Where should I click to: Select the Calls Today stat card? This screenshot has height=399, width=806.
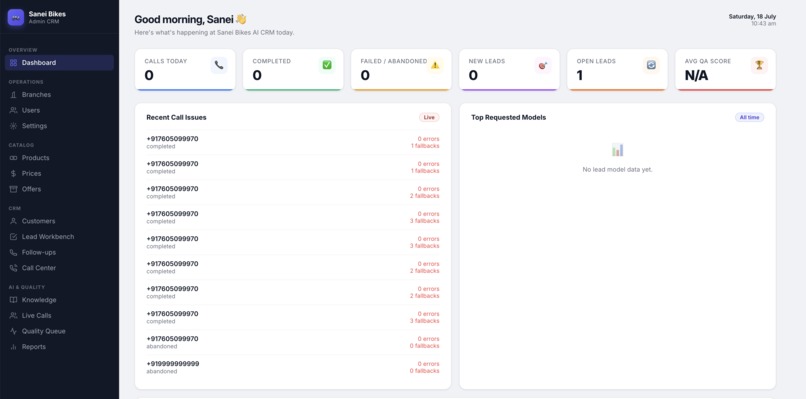tap(185, 70)
